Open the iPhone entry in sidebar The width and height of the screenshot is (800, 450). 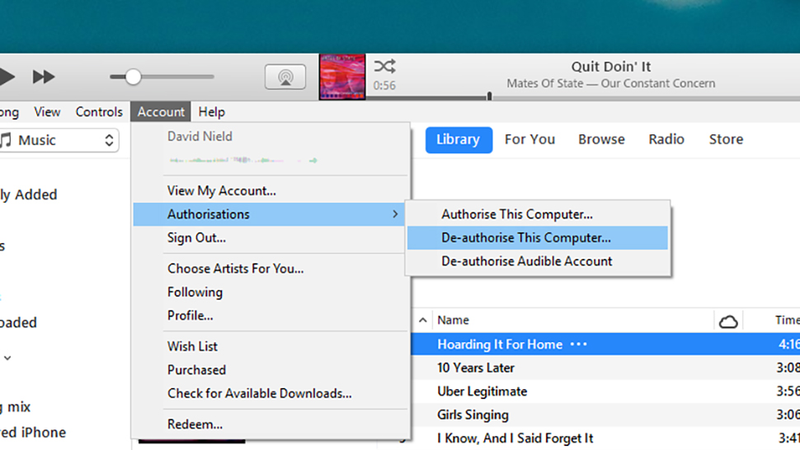point(33,433)
